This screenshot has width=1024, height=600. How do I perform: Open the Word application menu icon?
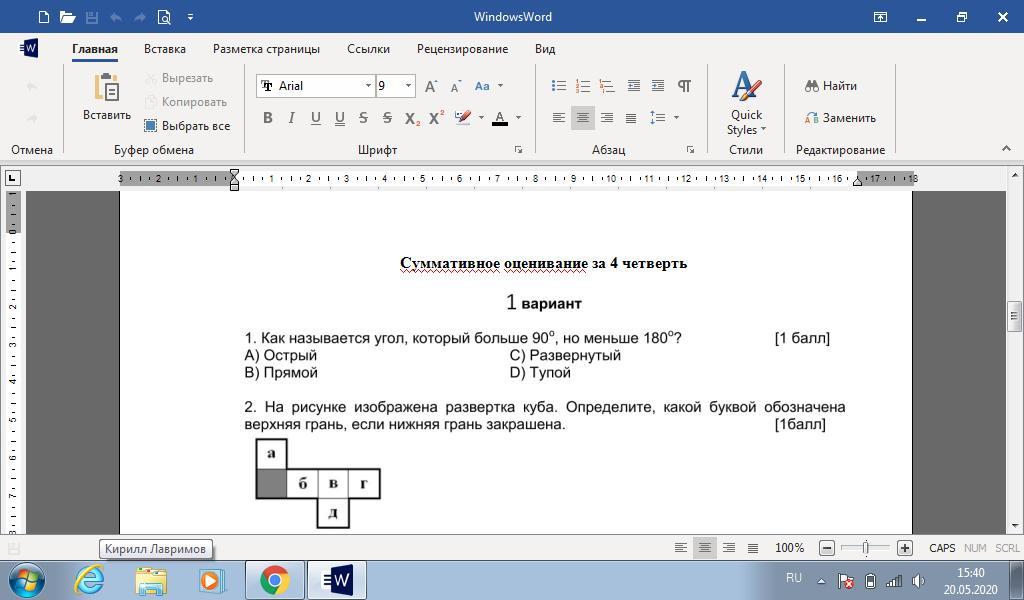[x=29, y=48]
